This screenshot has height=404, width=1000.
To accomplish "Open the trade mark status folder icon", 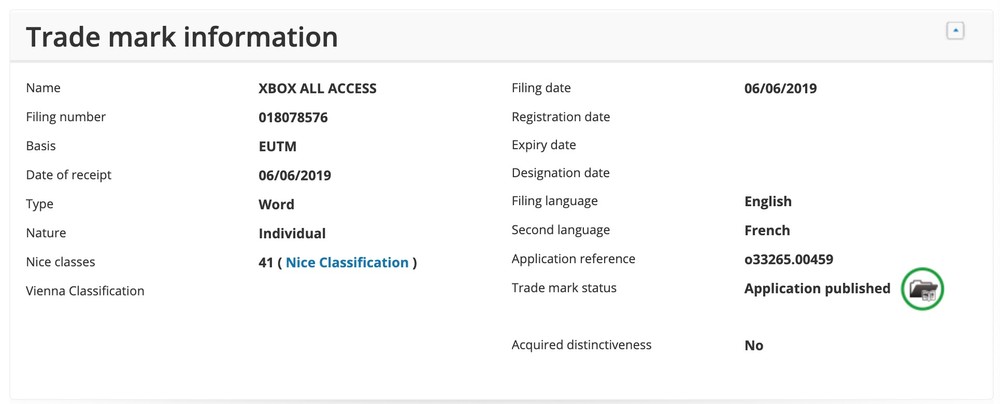I will click(923, 289).
